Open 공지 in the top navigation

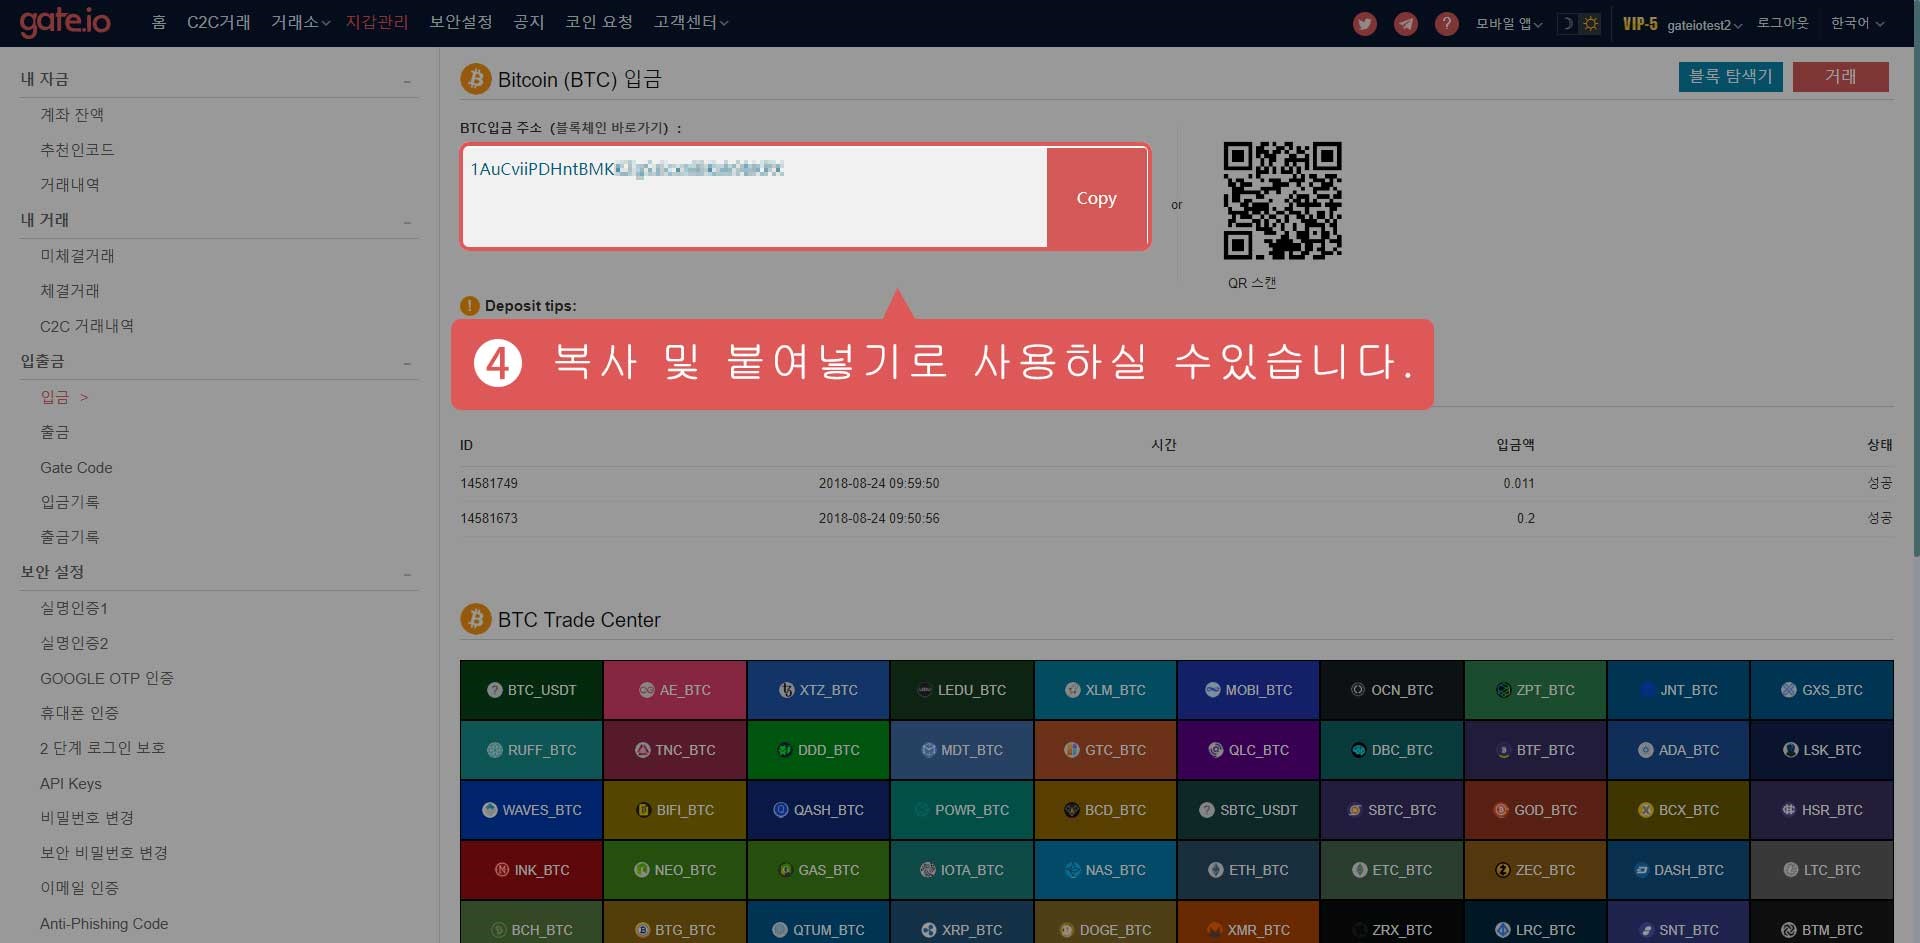[529, 22]
